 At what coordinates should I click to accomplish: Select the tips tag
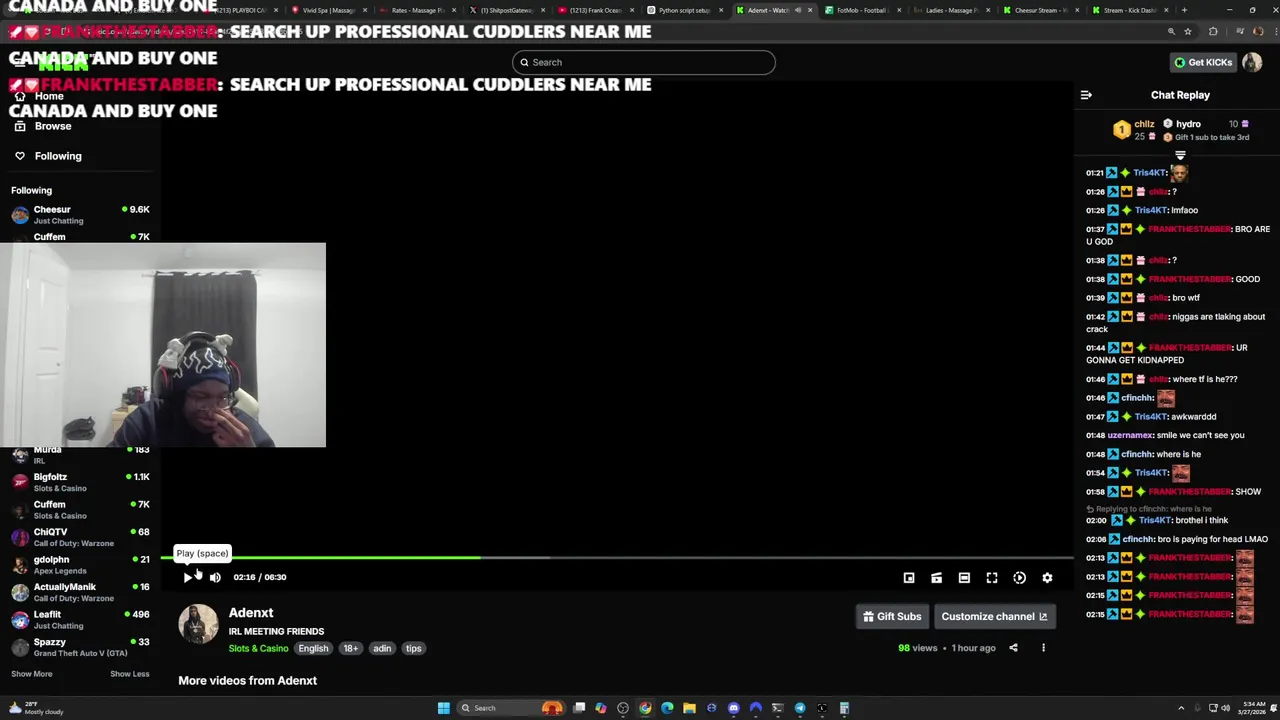pyautogui.click(x=413, y=648)
